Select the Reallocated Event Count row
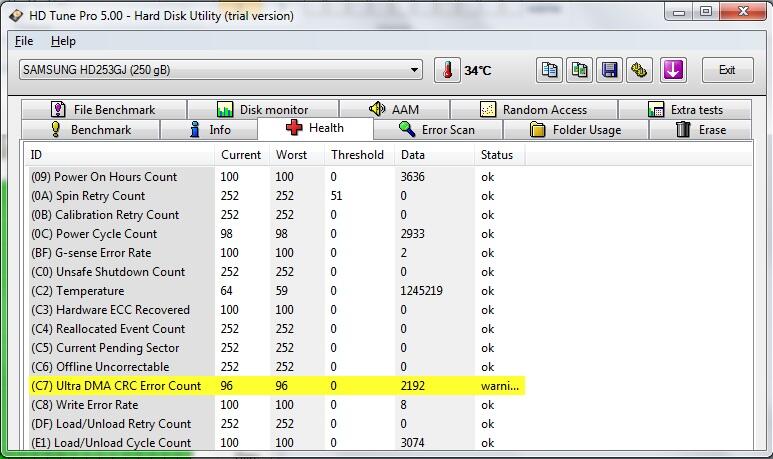This screenshot has height=459, width=773. [x=275, y=328]
